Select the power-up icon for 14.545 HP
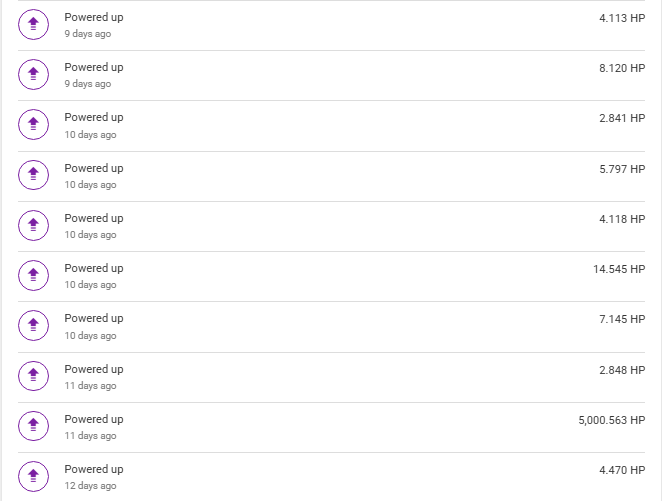 [x=33, y=275]
